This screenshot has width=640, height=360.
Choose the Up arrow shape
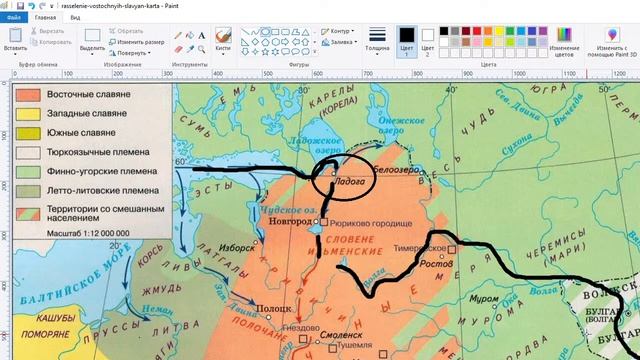pyautogui.click(x=305, y=42)
